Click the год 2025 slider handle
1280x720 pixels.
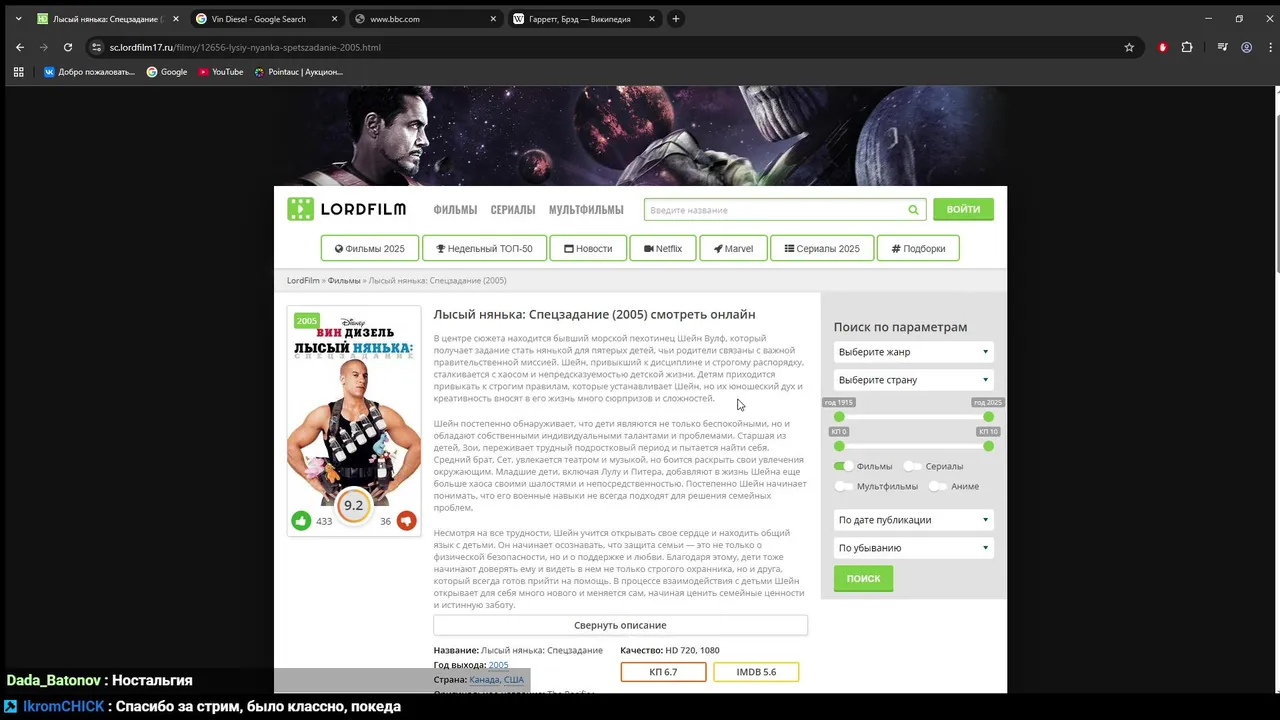coord(988,417)
